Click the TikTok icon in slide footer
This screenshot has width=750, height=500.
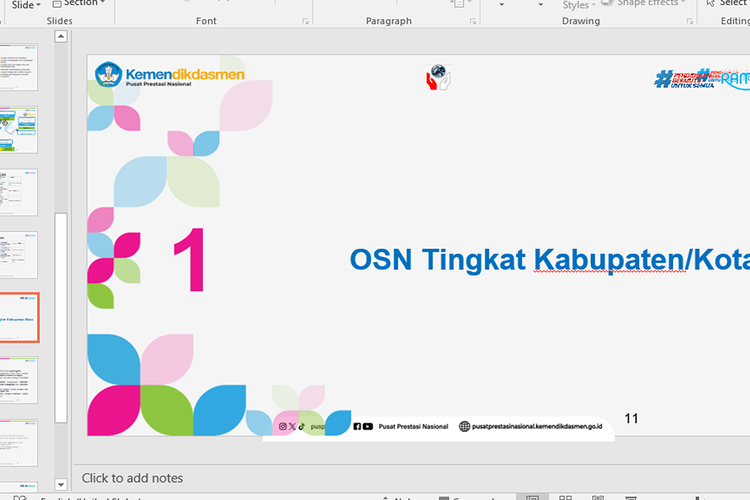point(301,426)
